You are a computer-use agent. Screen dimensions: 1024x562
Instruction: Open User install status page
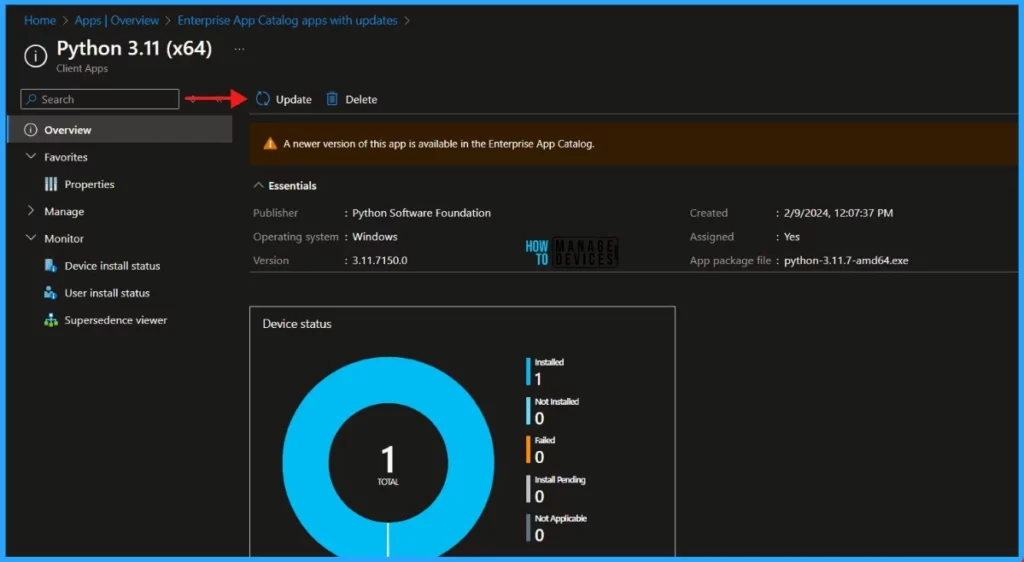(x=107, y=293)
